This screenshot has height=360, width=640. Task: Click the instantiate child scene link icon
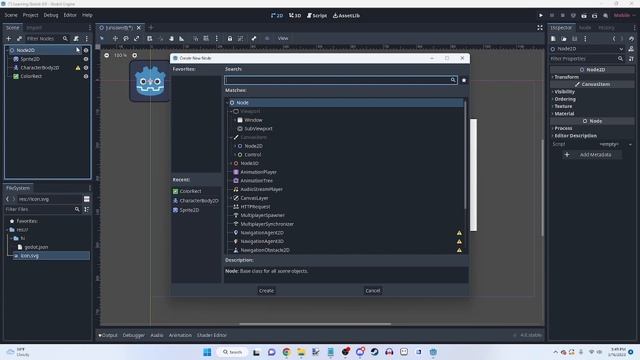pos(19,38)
